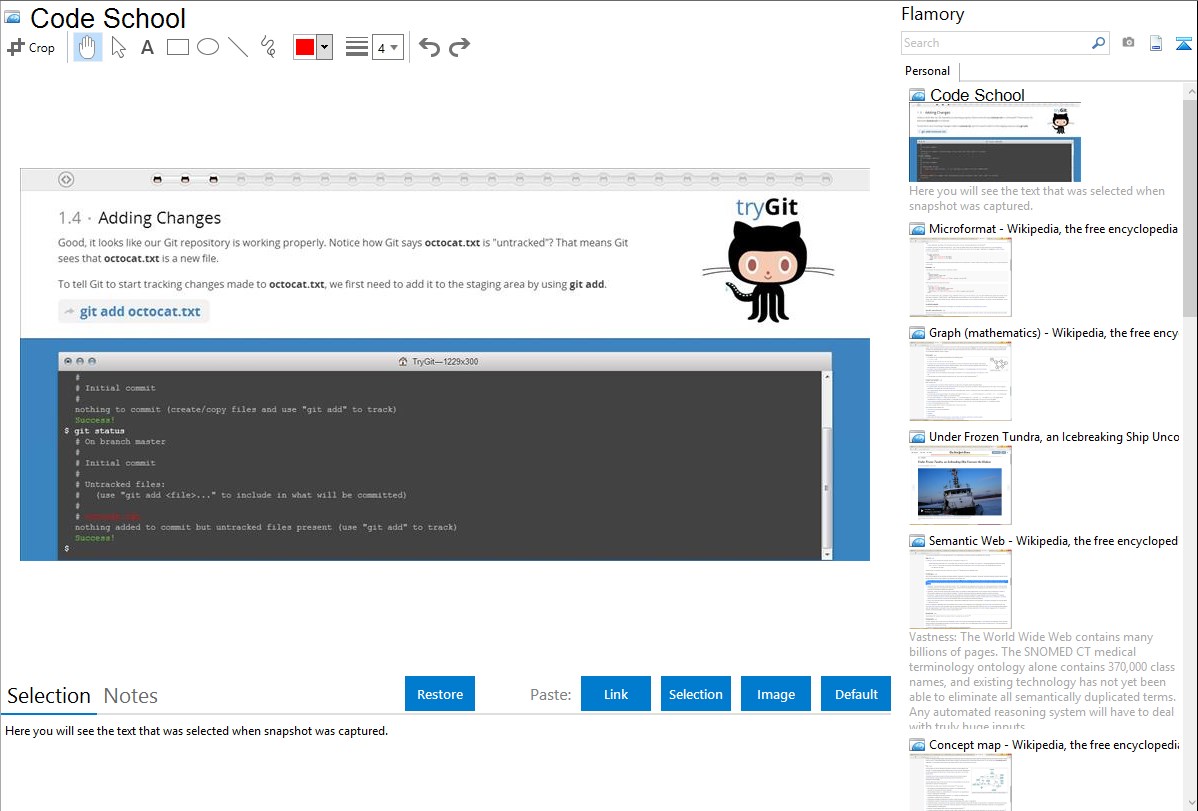Redo the last undone action

(x=459, y=47)
